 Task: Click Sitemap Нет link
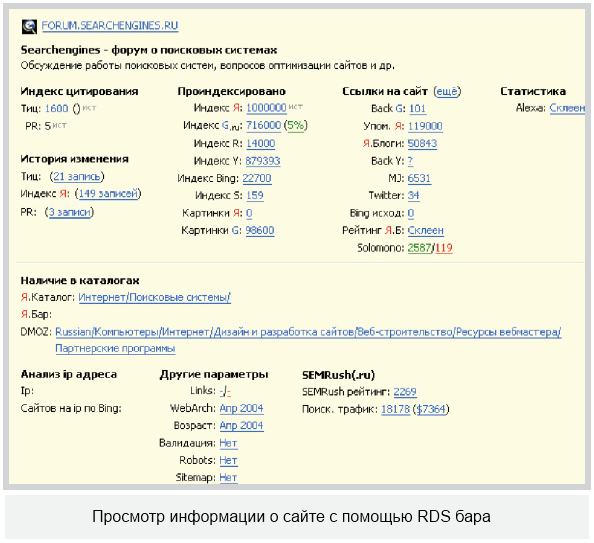[x=228, y=477]
